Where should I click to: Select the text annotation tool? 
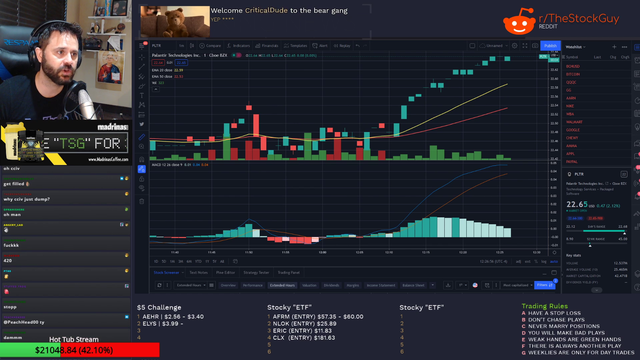point(142,96)
